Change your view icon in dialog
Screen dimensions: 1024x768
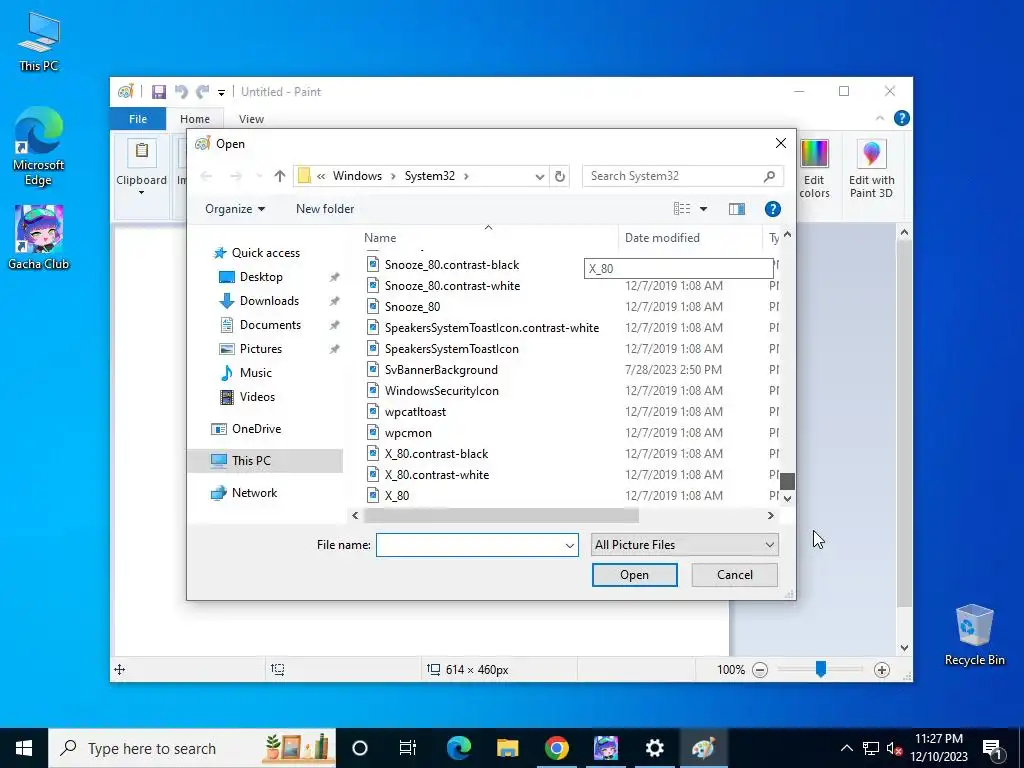[x=682, y=209]
